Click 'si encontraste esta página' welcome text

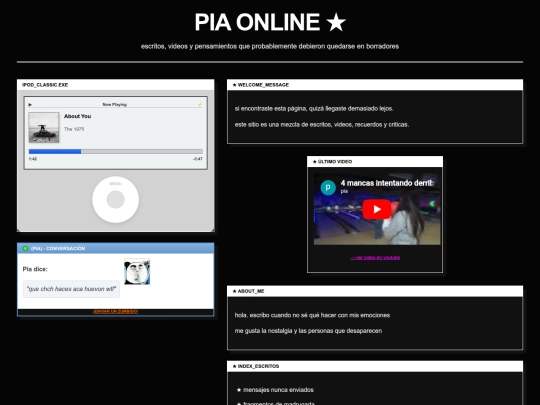(x=314, y=108)
